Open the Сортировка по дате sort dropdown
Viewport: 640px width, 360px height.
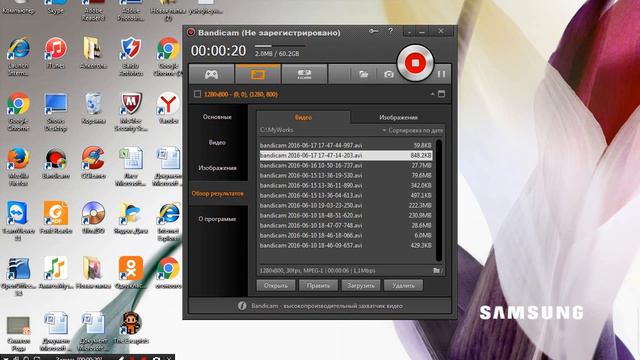click(x=413, y=130)
